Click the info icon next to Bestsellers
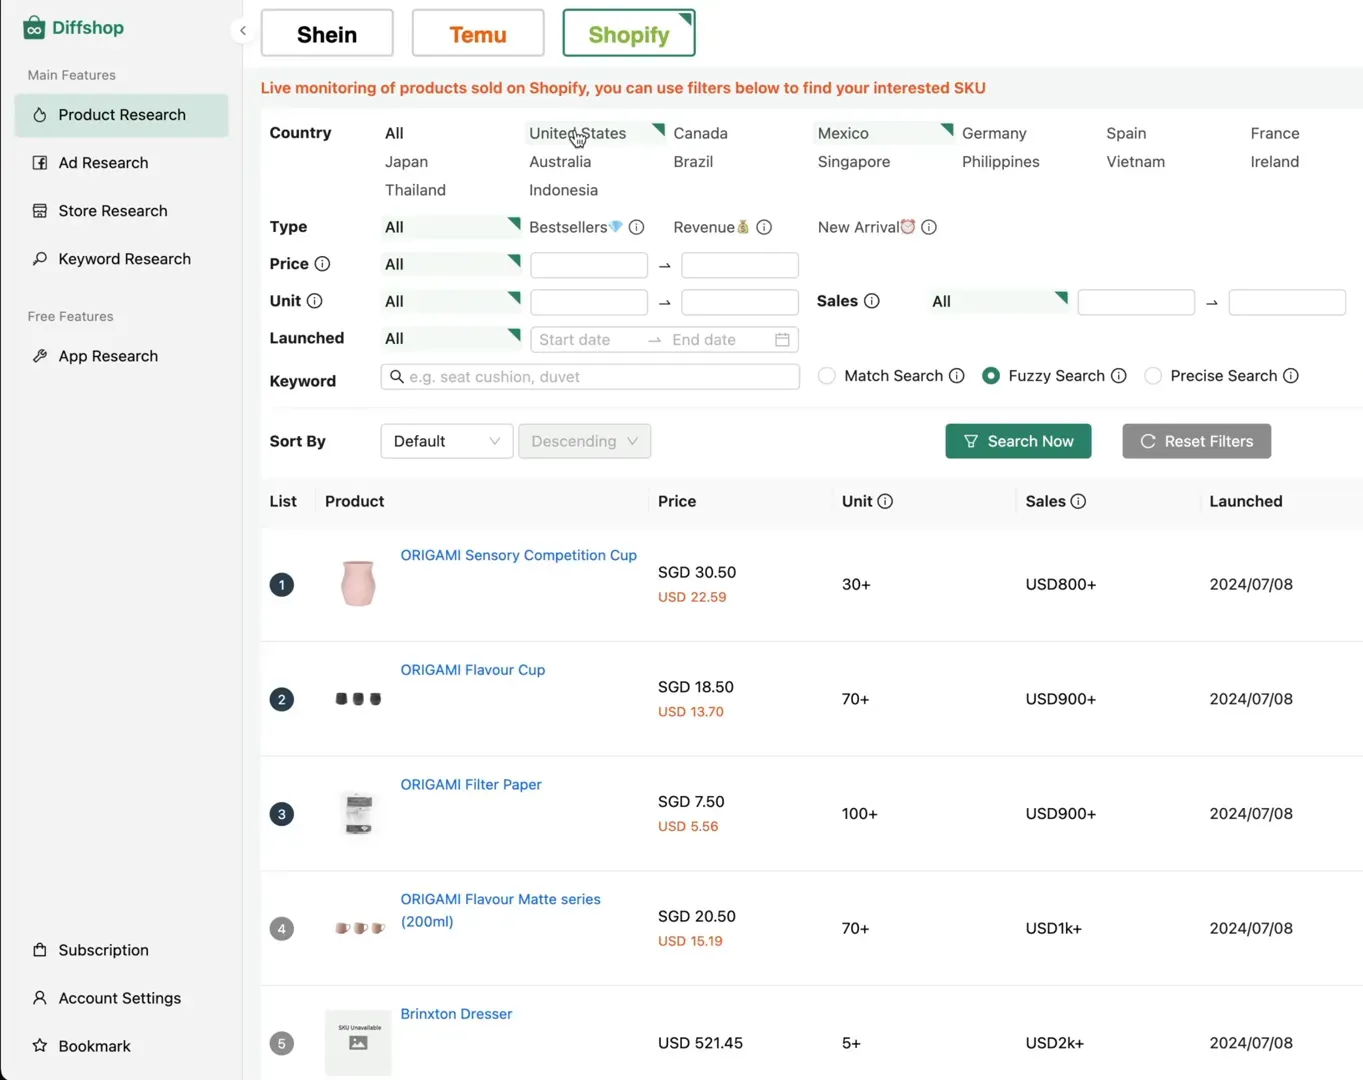1363x1080 pixels. tap(636, 227)
